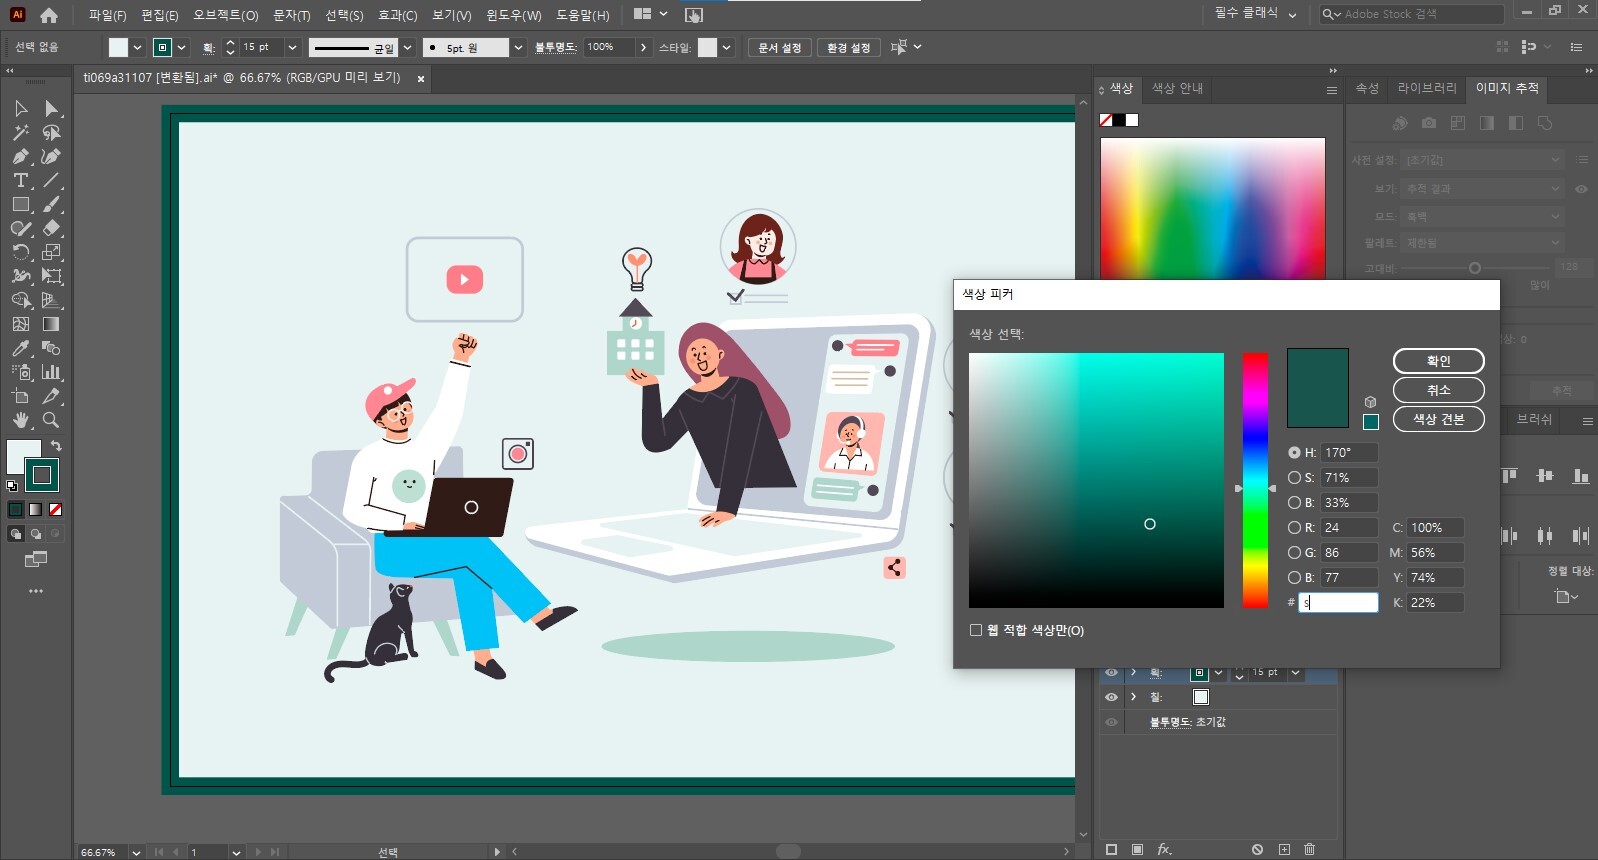Select the S saturation radio button
This screenshot has height=860, width=1598.
click(x=1294, y=478)
